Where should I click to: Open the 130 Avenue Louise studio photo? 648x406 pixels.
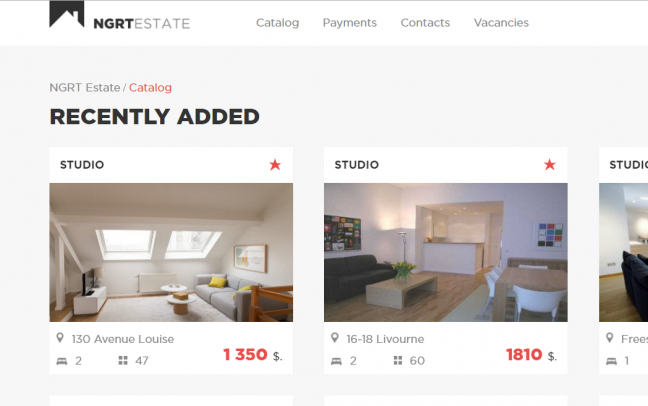[171, 252]
